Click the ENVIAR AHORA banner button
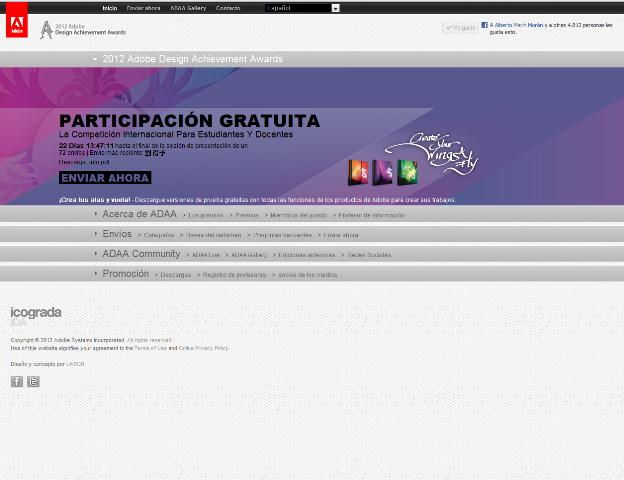The height and width of the screenshot is (480, 624). pos(105,178)
